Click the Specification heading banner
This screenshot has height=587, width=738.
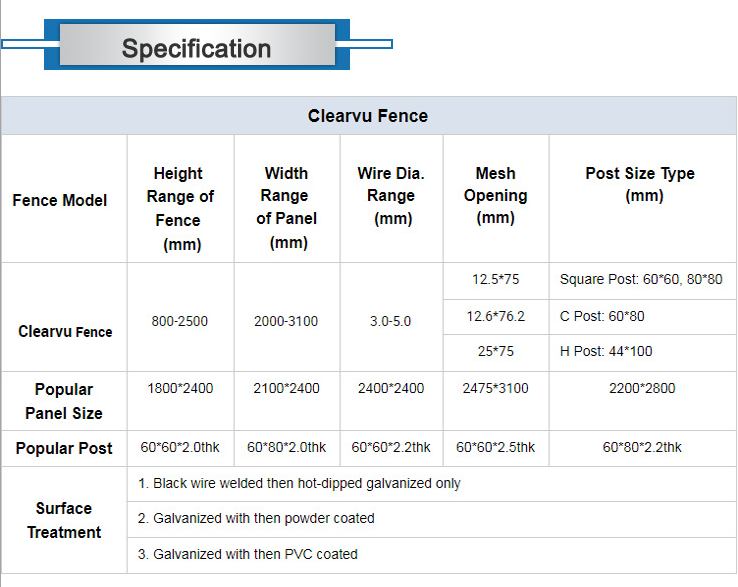(x=197, y=45)
